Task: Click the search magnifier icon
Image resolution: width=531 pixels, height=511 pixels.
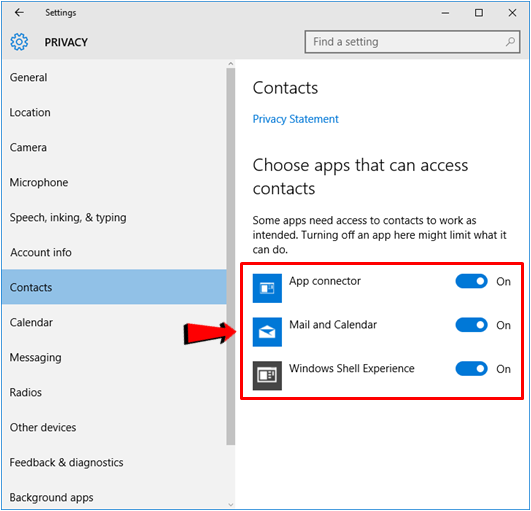Action: (x=510, y=42)
